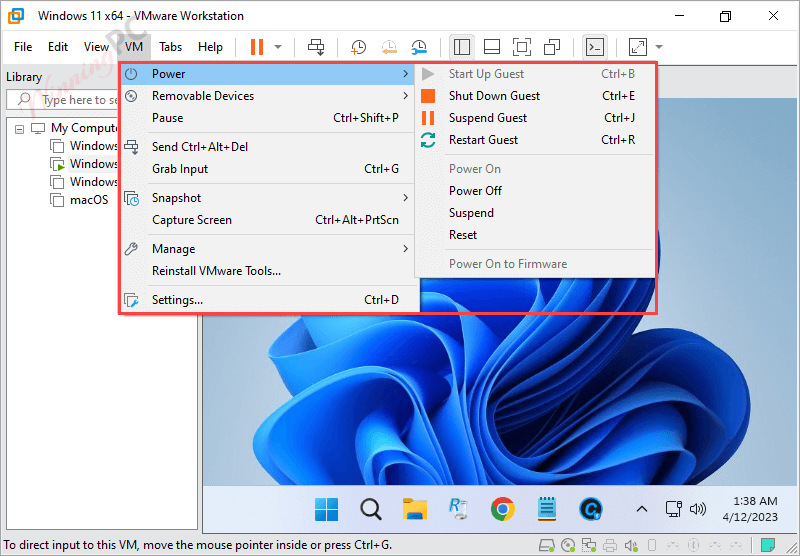Open the snapshot manager toolbar icon with wrench

coord(419,47)
